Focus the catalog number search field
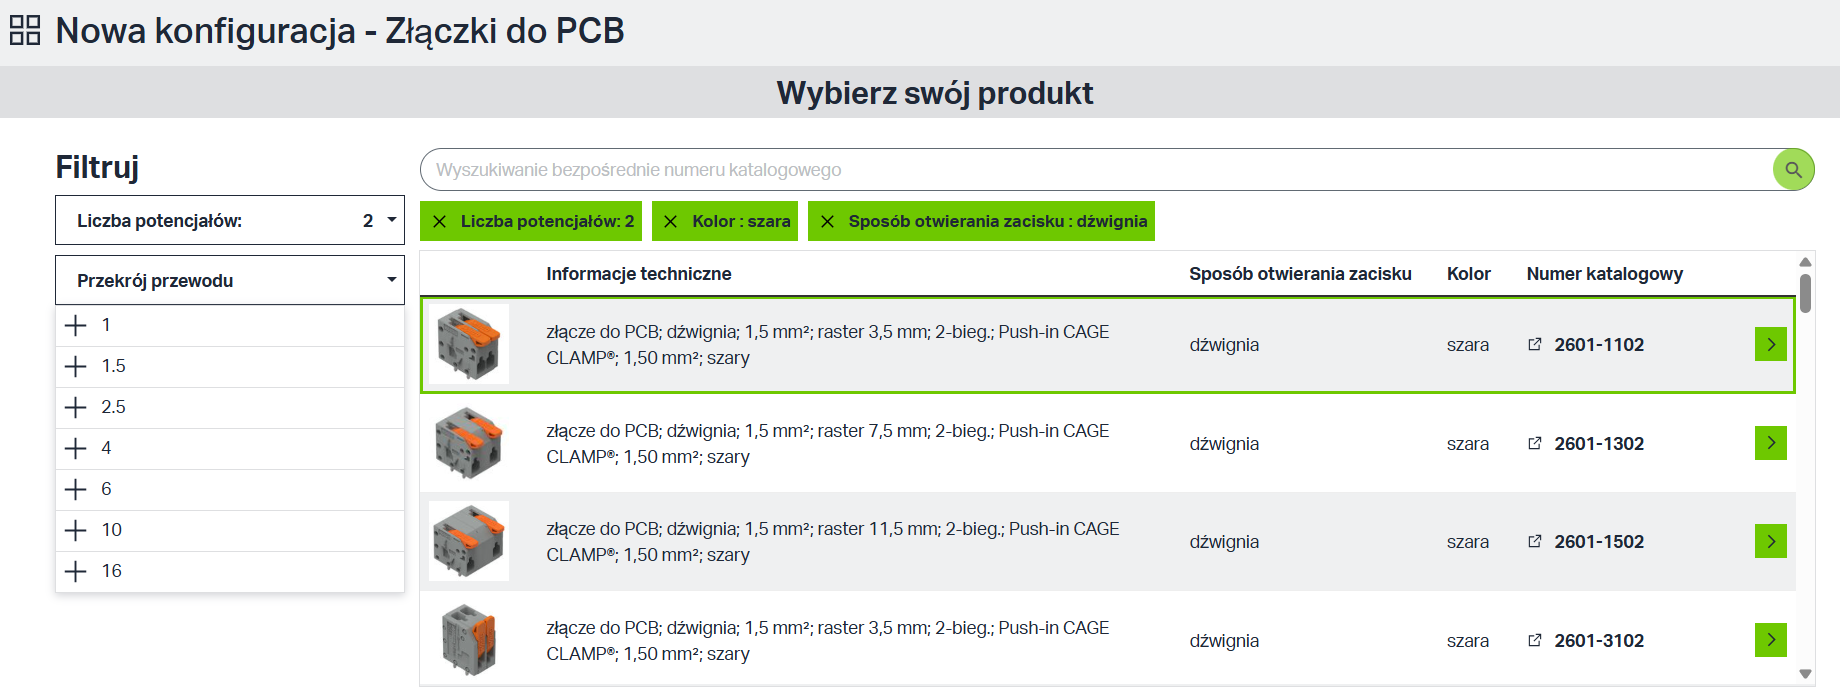 1095,170
